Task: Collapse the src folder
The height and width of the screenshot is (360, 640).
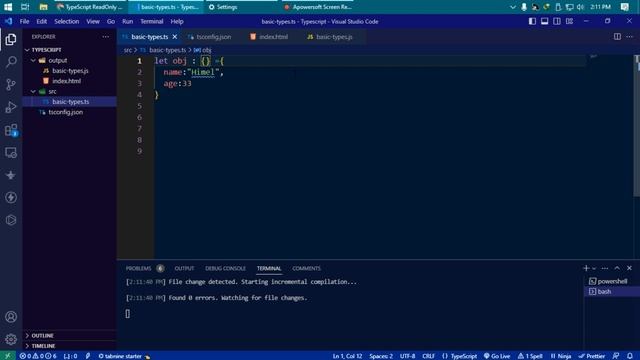Action: click(52, 91)
